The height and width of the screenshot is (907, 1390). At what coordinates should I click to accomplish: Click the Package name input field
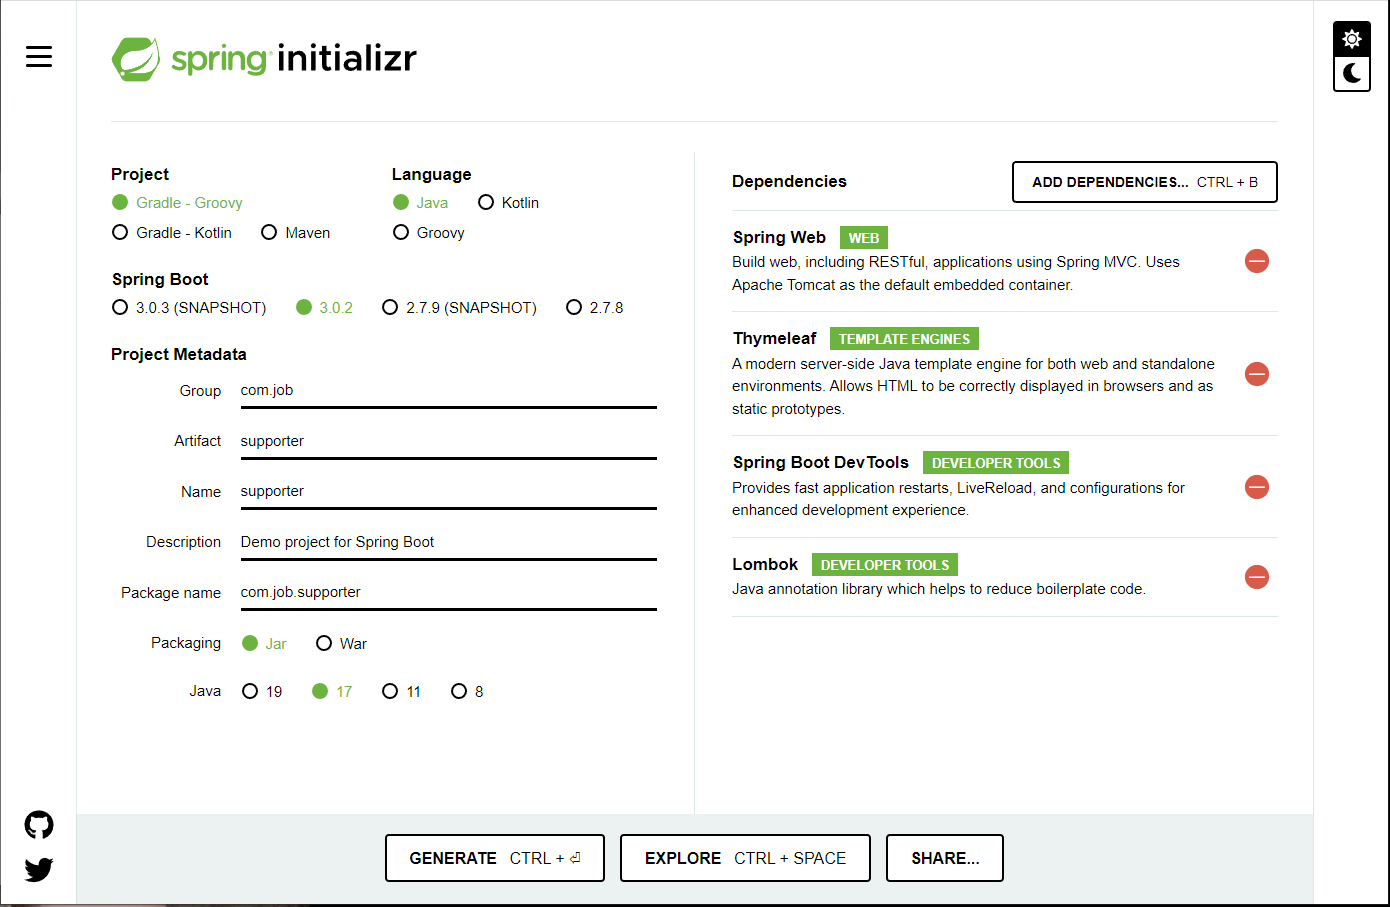[448, 593]
